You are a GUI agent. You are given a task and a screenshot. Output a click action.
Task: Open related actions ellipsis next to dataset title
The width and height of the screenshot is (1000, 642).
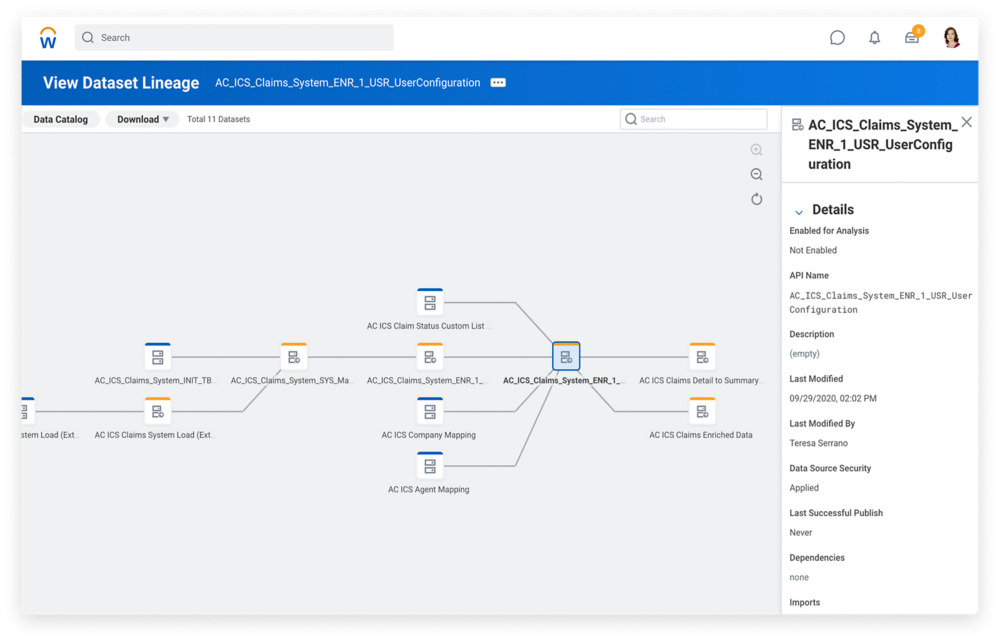[x=498, y=83]
